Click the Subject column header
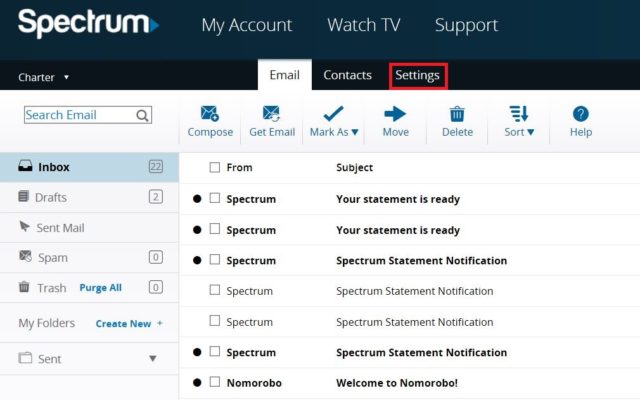640x400 pixels. click(354, 168)
